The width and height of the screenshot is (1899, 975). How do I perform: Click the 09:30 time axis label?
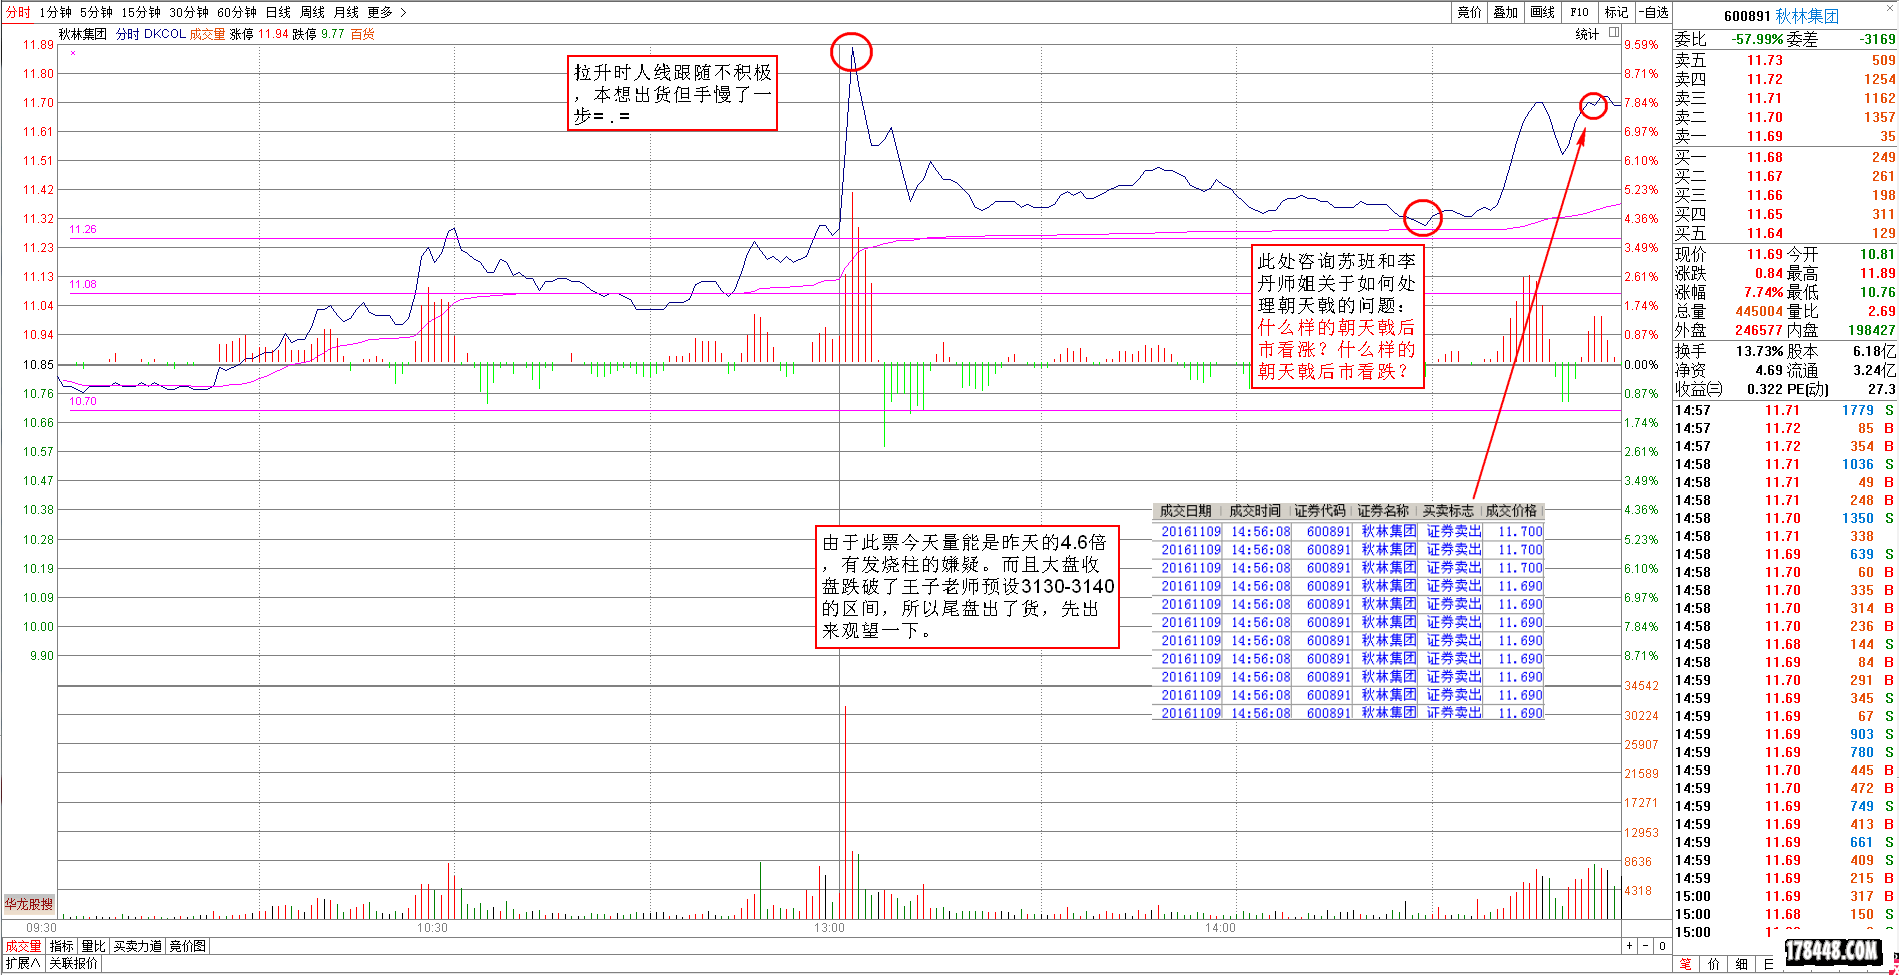coord(41,928)
